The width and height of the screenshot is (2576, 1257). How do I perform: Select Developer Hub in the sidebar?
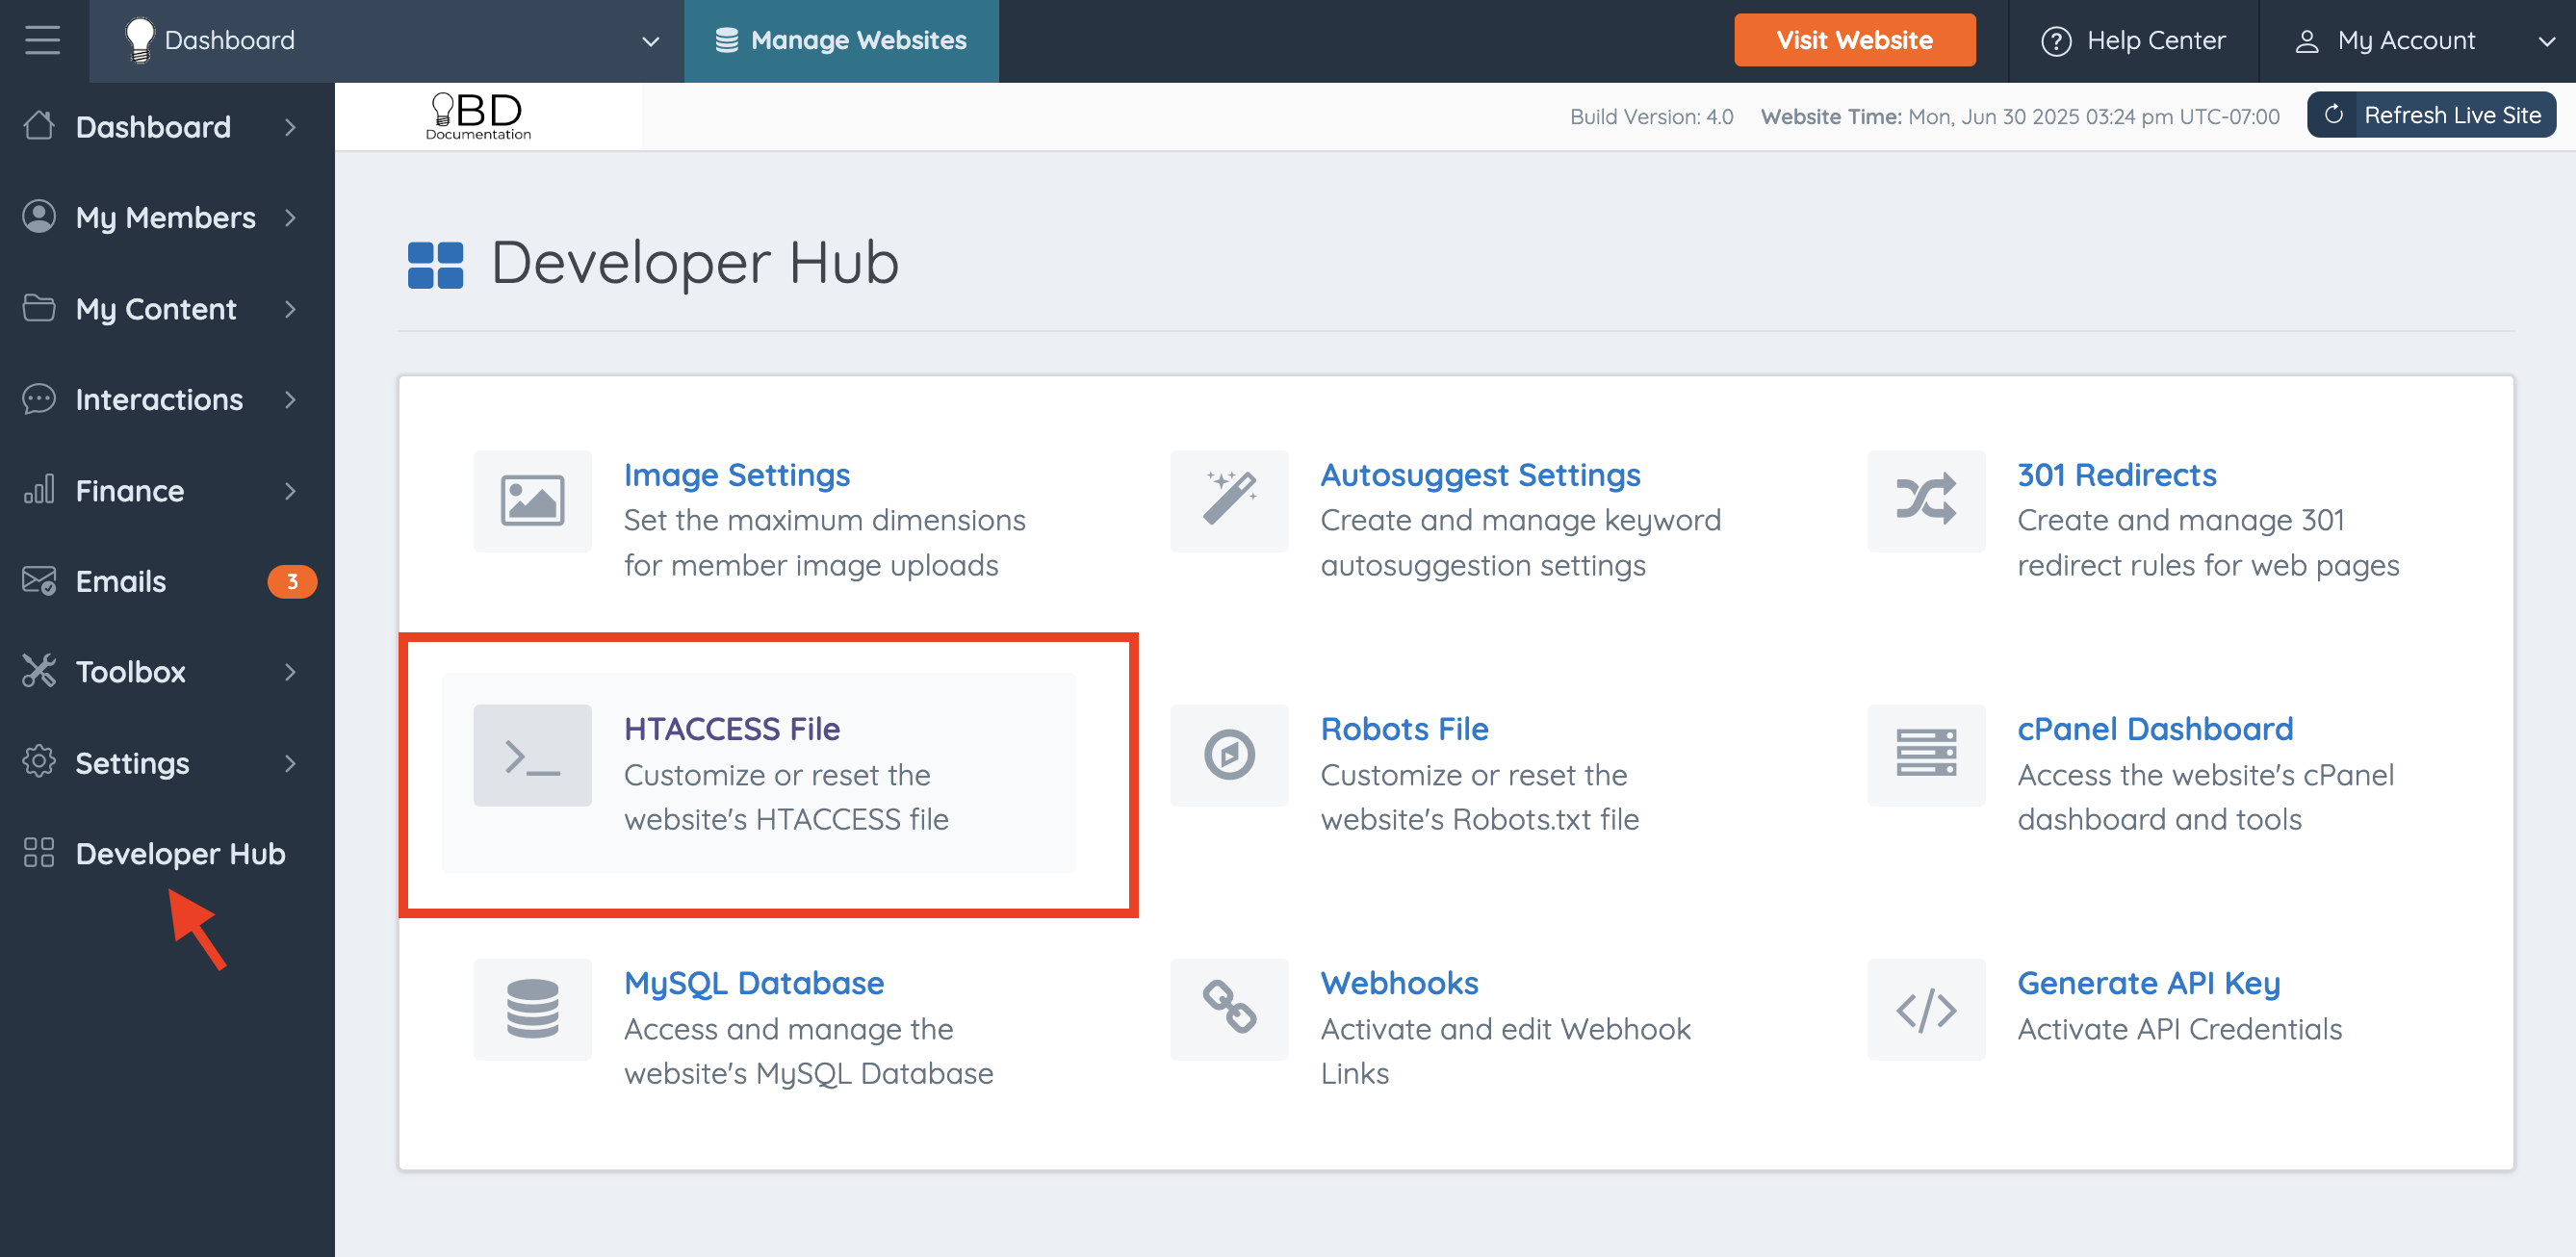(180, 853)
